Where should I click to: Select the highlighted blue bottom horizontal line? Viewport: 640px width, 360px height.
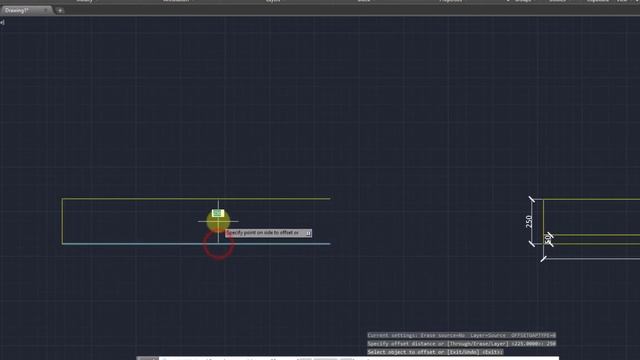196,244
